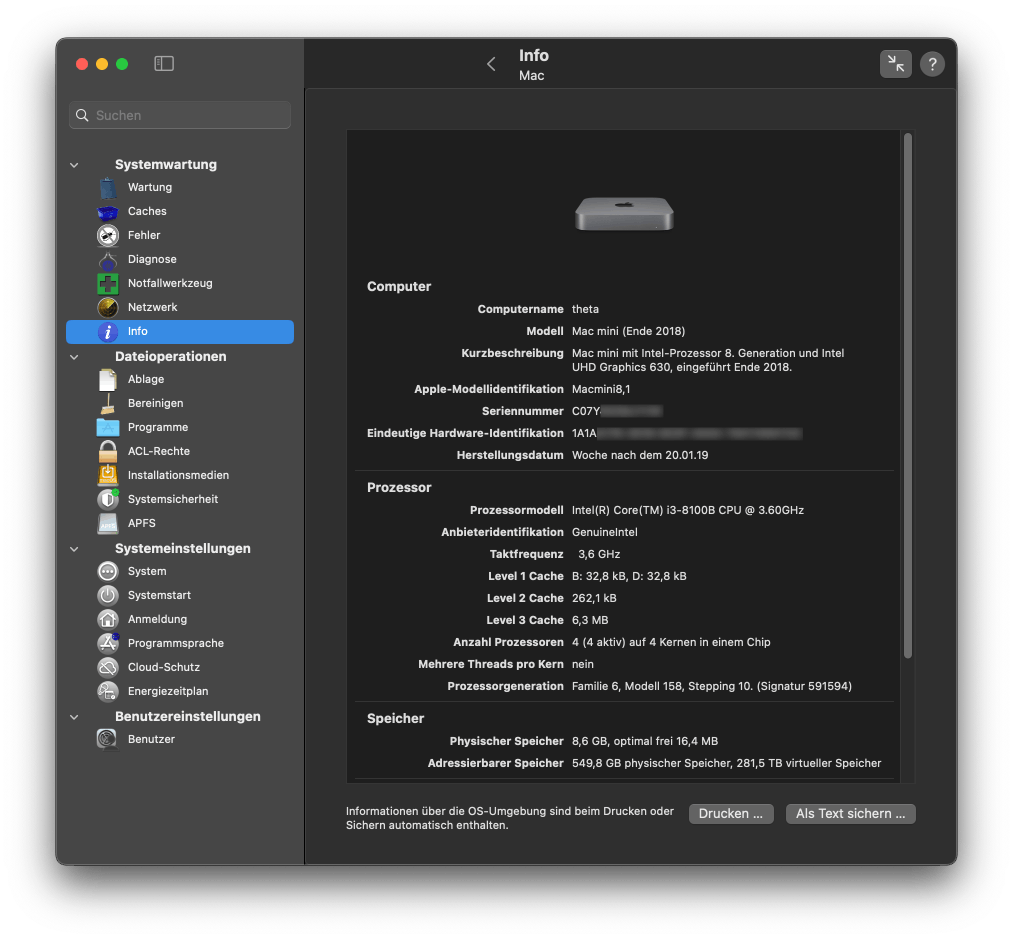The height and width of the screenshot is (939, 1013).
Task: Choose the Diagnose icon
Action: pyautogui.click(x=108, y=259)
